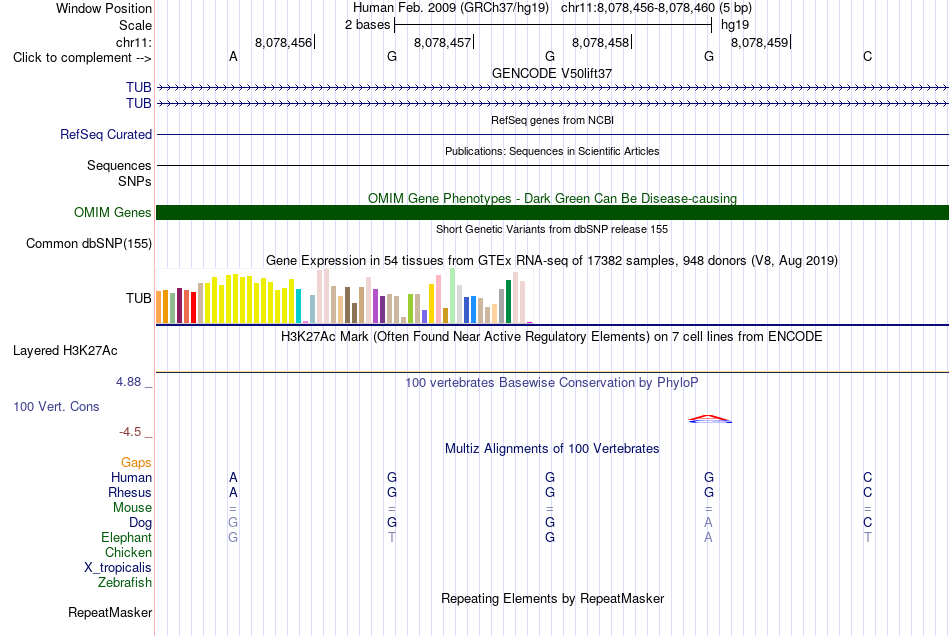950x636 pixels.
Task: Click the RefSeq Curated track label
Action: (105, 134)
